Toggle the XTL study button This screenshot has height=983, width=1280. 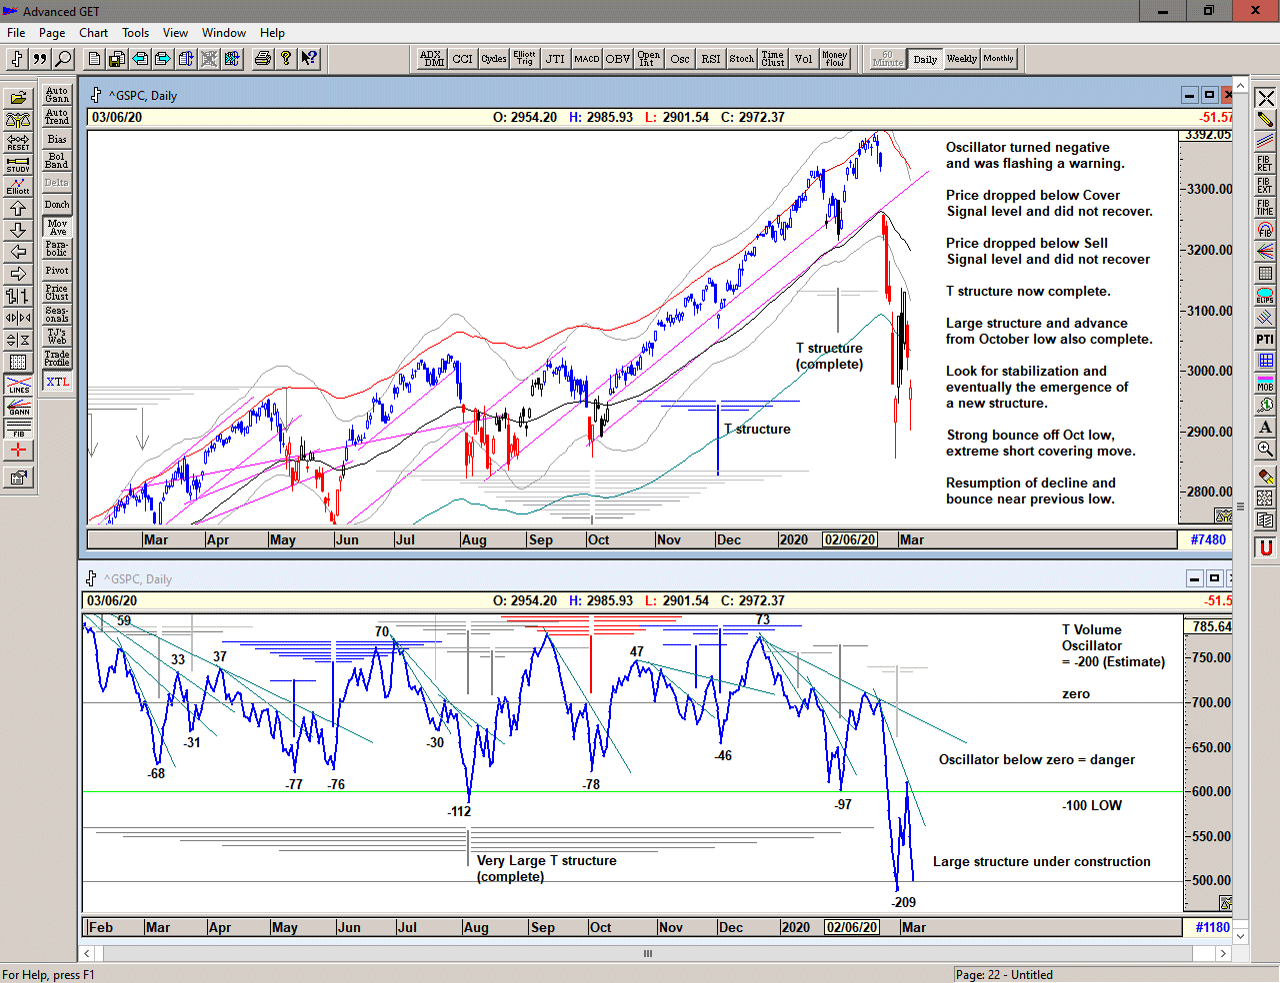pos(57,382)
